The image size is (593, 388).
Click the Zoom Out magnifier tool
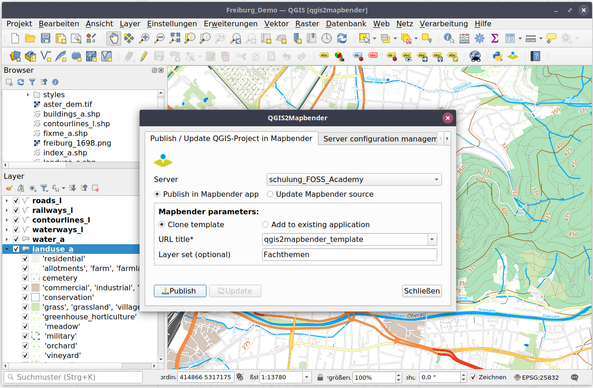(x=160, y=38)
